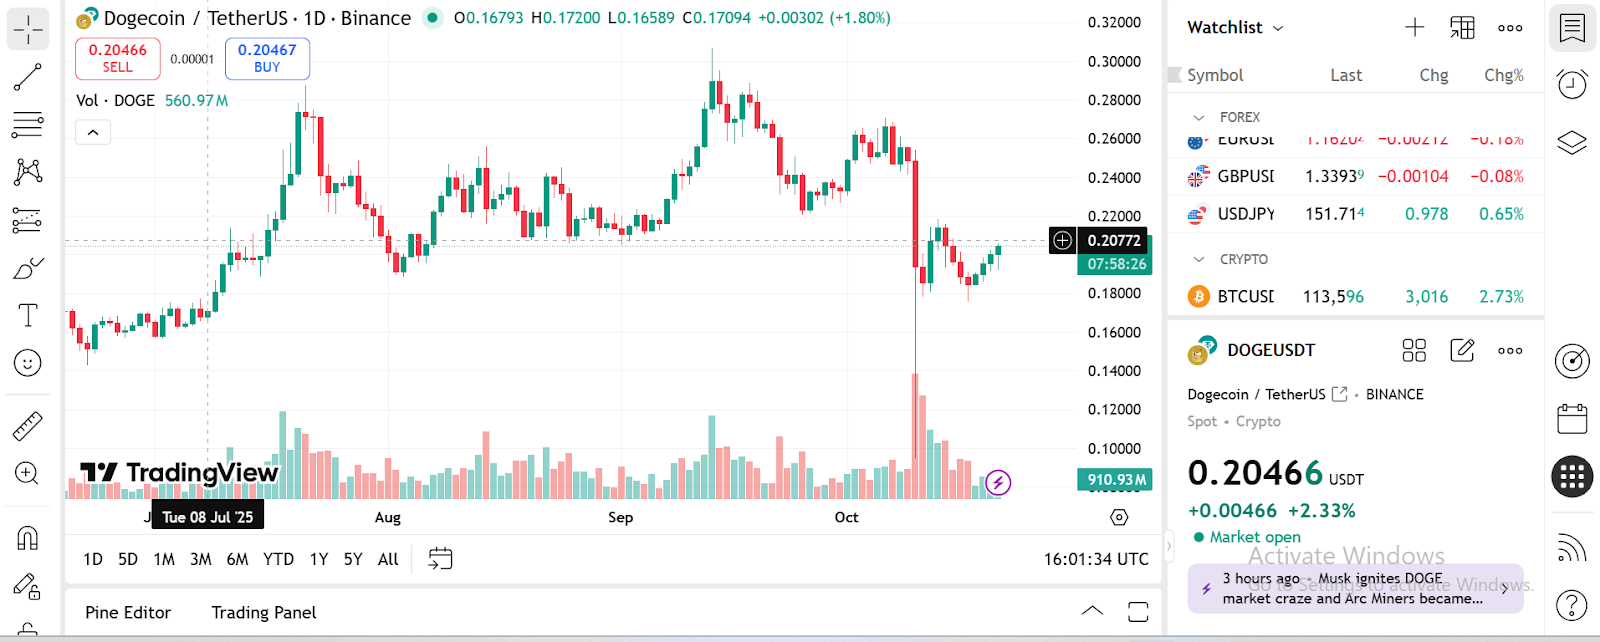Open the Watchlist name dropdown
This screenshot has width=1600, height=642.
click(1235, 28)
